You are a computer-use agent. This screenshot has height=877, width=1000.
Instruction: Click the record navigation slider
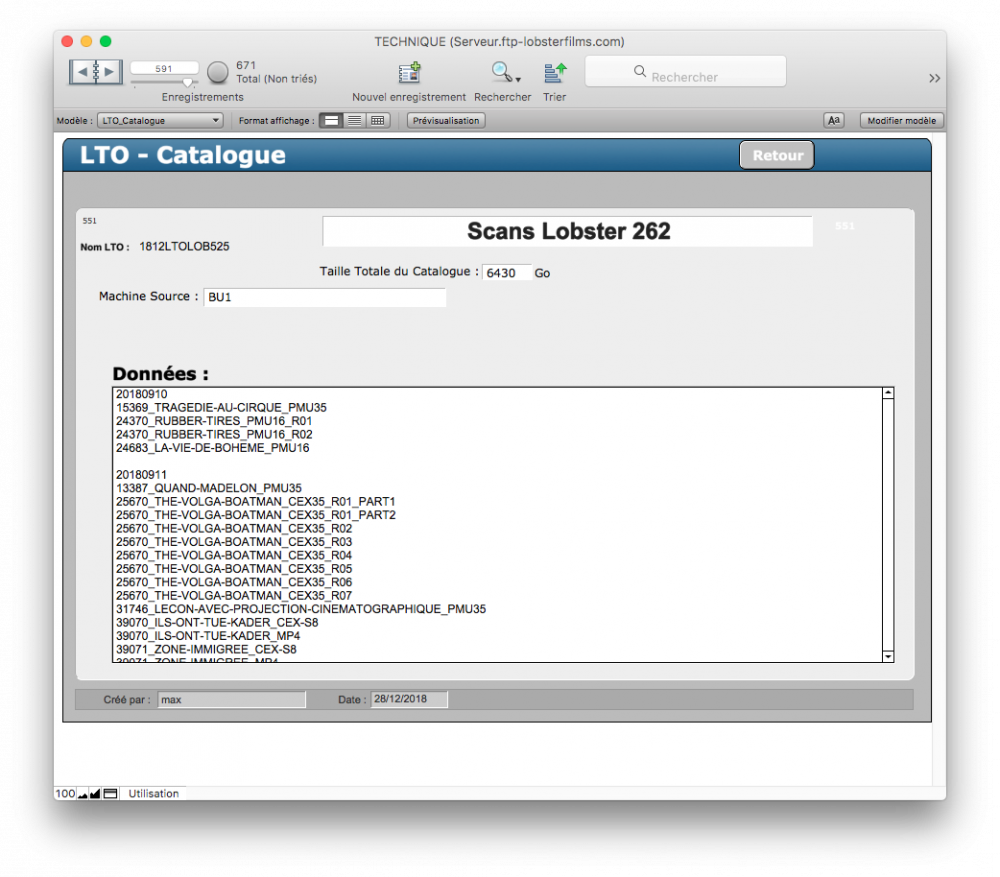point(165,84)
